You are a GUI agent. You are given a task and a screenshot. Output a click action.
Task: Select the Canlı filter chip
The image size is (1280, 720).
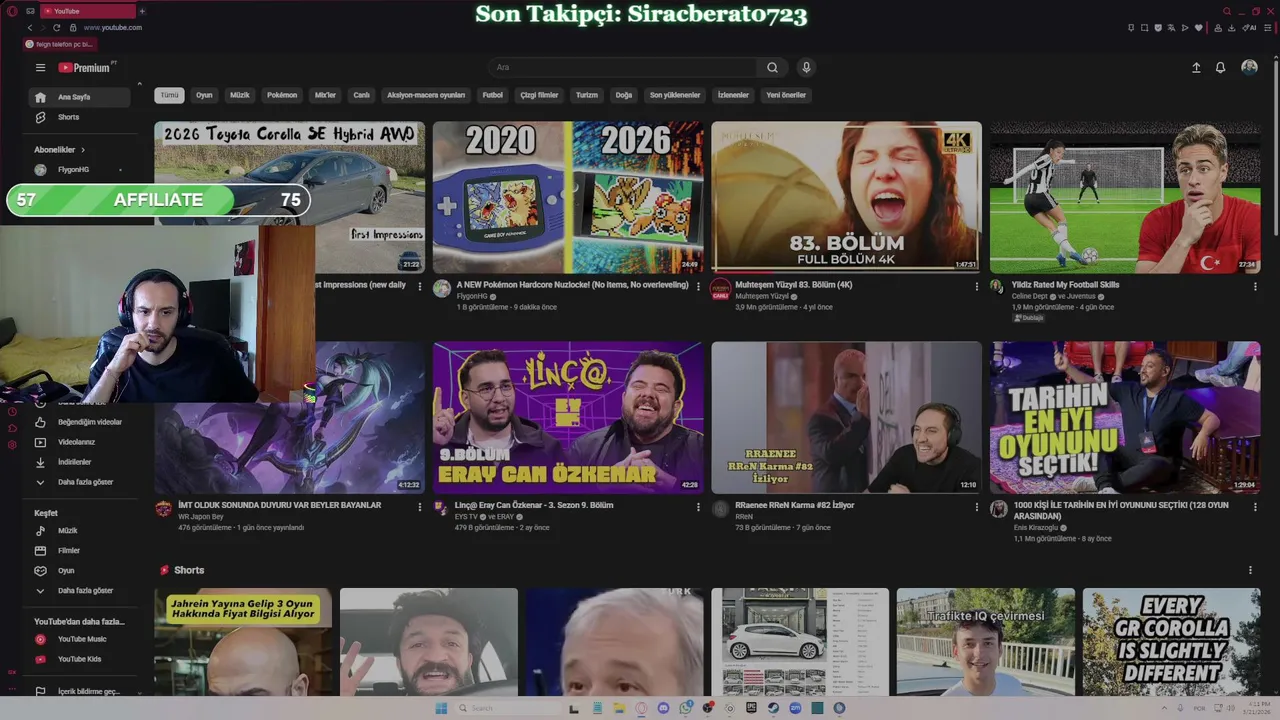[x=362, y=95]
